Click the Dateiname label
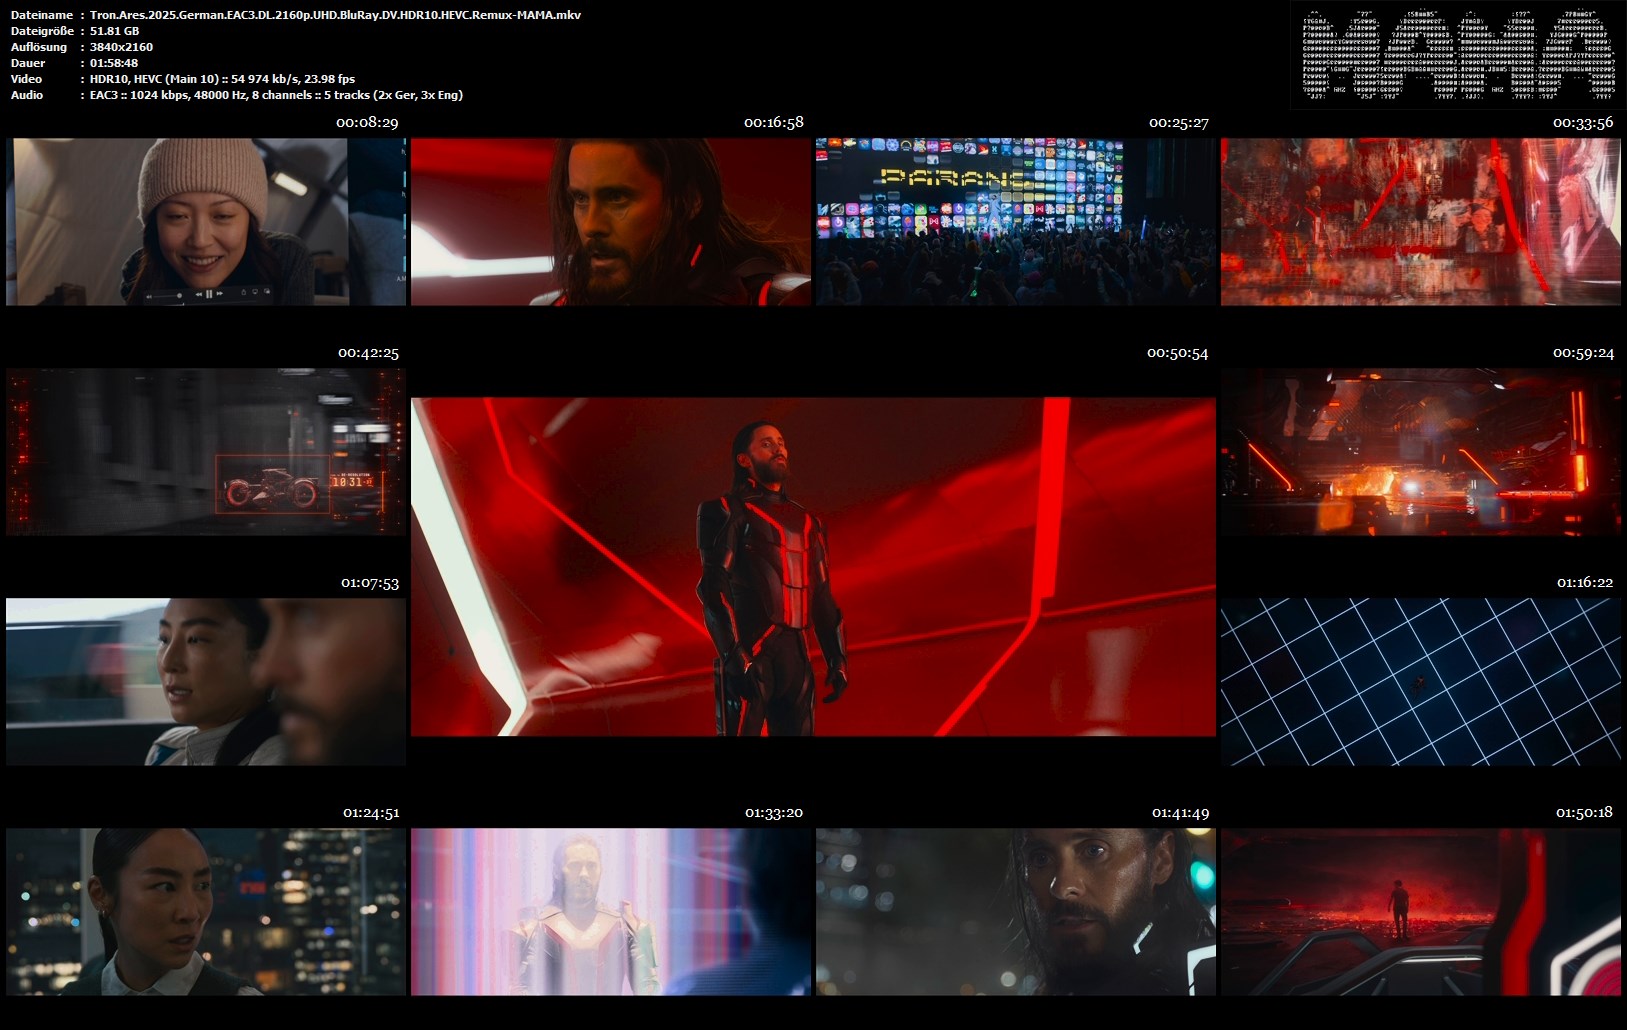The width and height of the screenshot is (1627, 1030). [x=42, y=15]
